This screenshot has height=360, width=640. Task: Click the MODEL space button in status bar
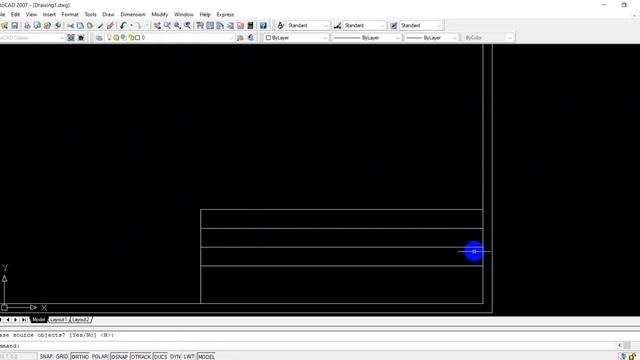point(206,356)
